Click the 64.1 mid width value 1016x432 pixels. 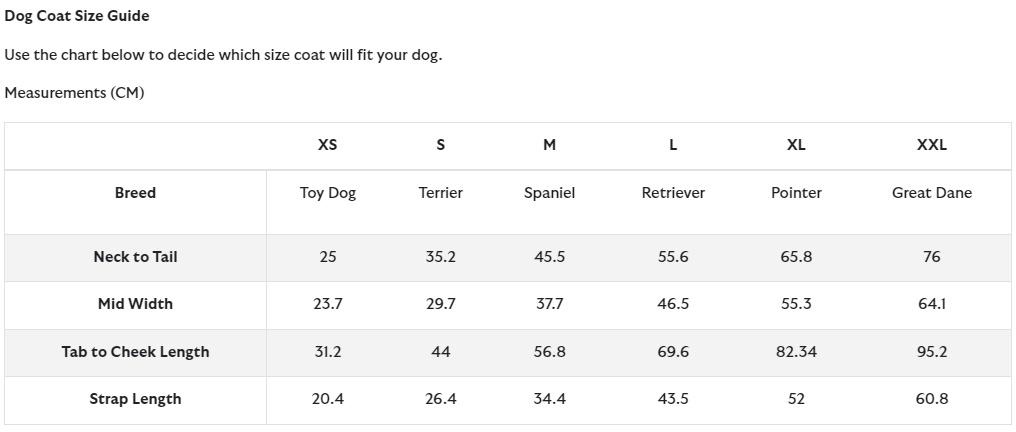931,304
